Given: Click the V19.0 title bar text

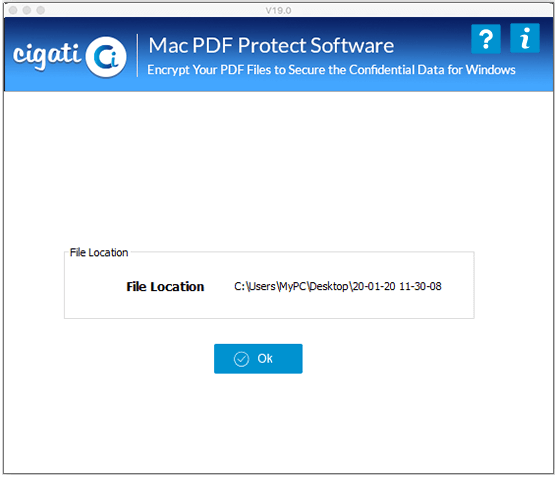Looking at the screenshot, I should pyautogui.click(x=278, y=11).
